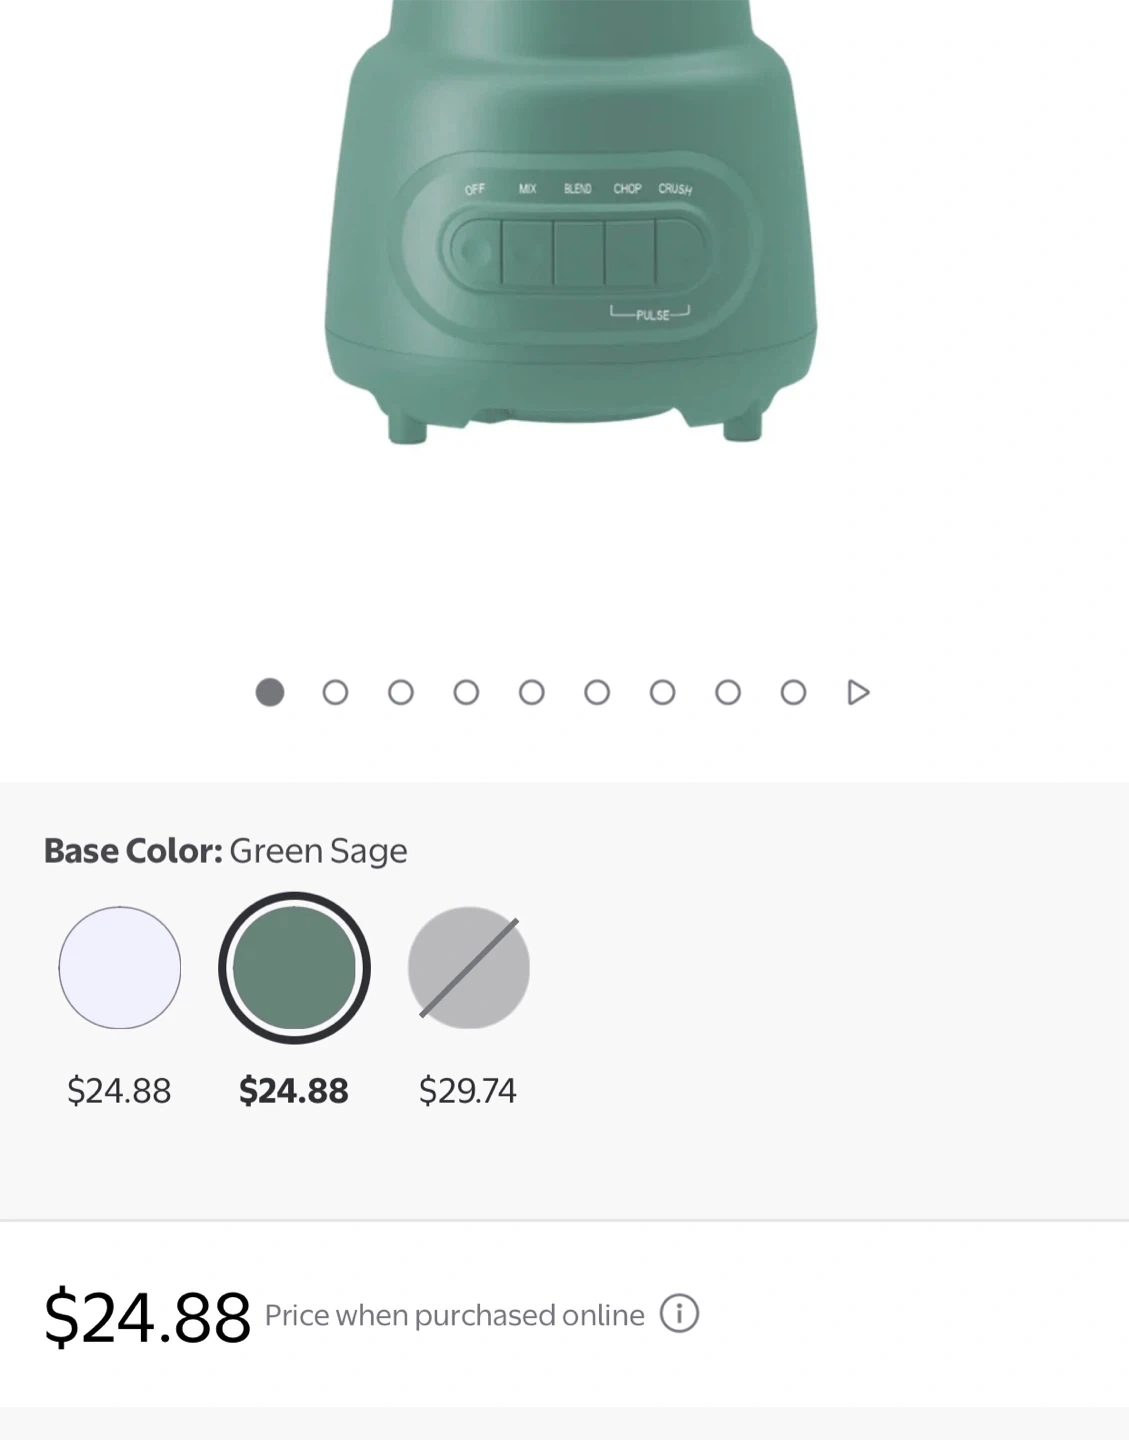This screenshot has height=1440, width=1129.
Task: Show the fourth carousel image dot
Action: (466, 692)
